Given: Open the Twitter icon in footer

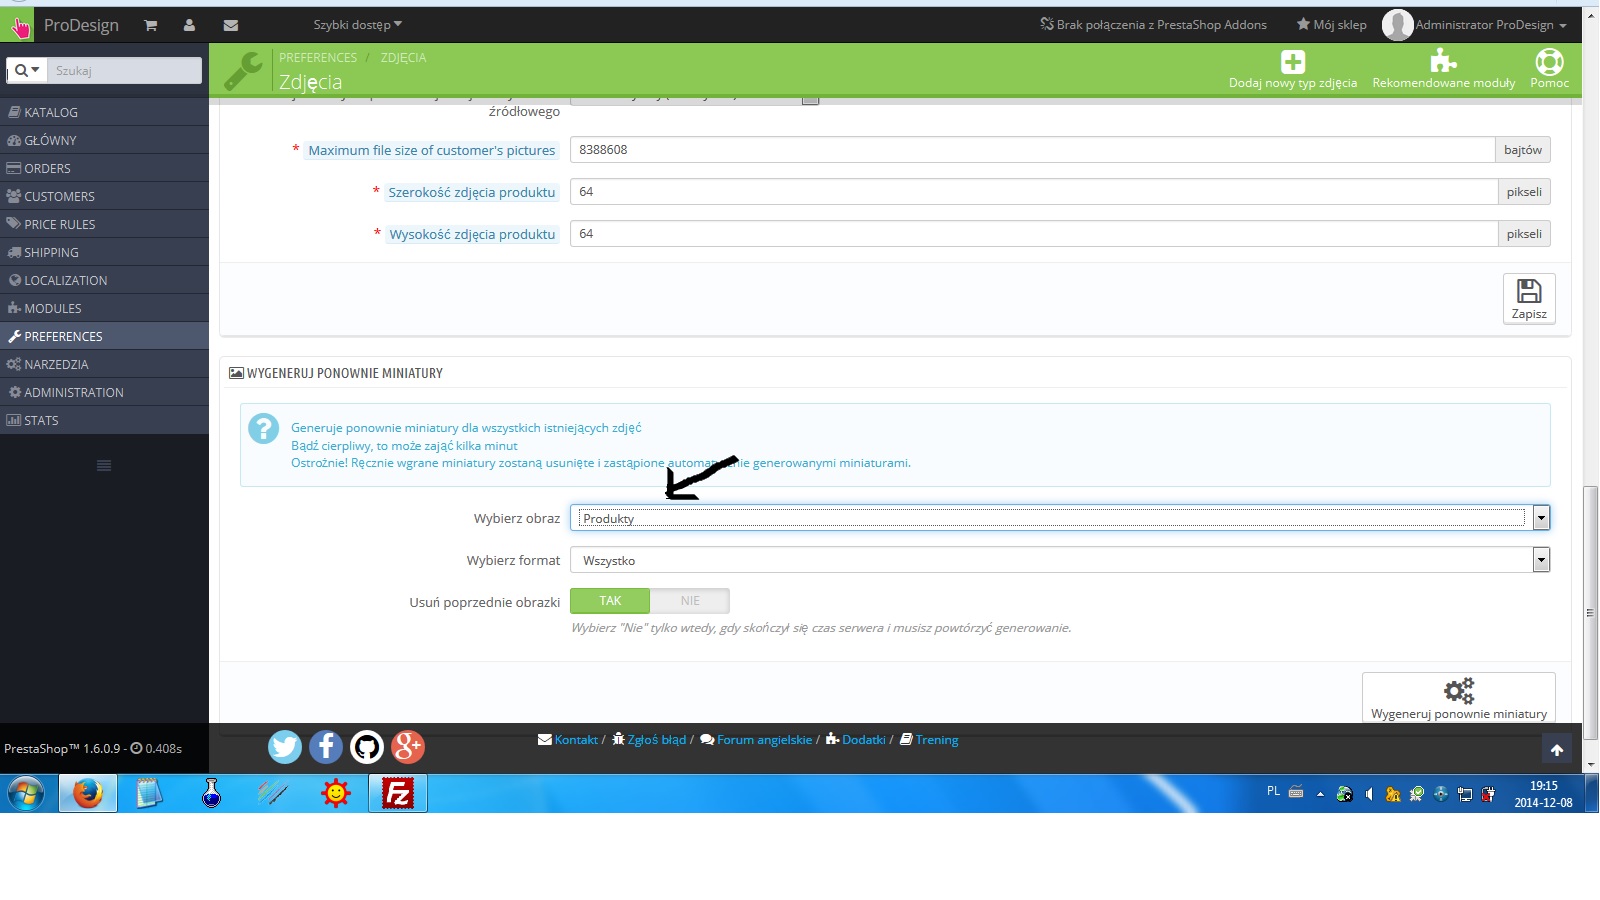Looking at the screenshot, I should point(285,747).
